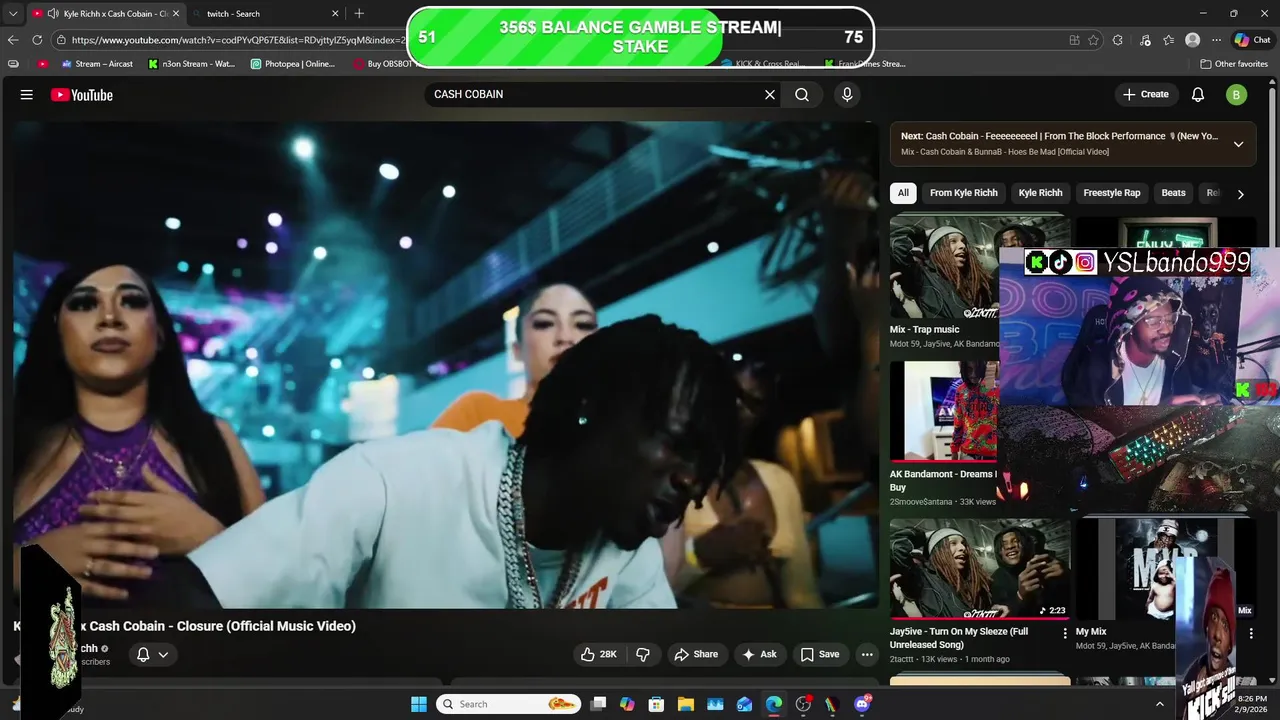Select the Freestyle Rap chip
The image size is (1280, 720).
(1112, 193)
